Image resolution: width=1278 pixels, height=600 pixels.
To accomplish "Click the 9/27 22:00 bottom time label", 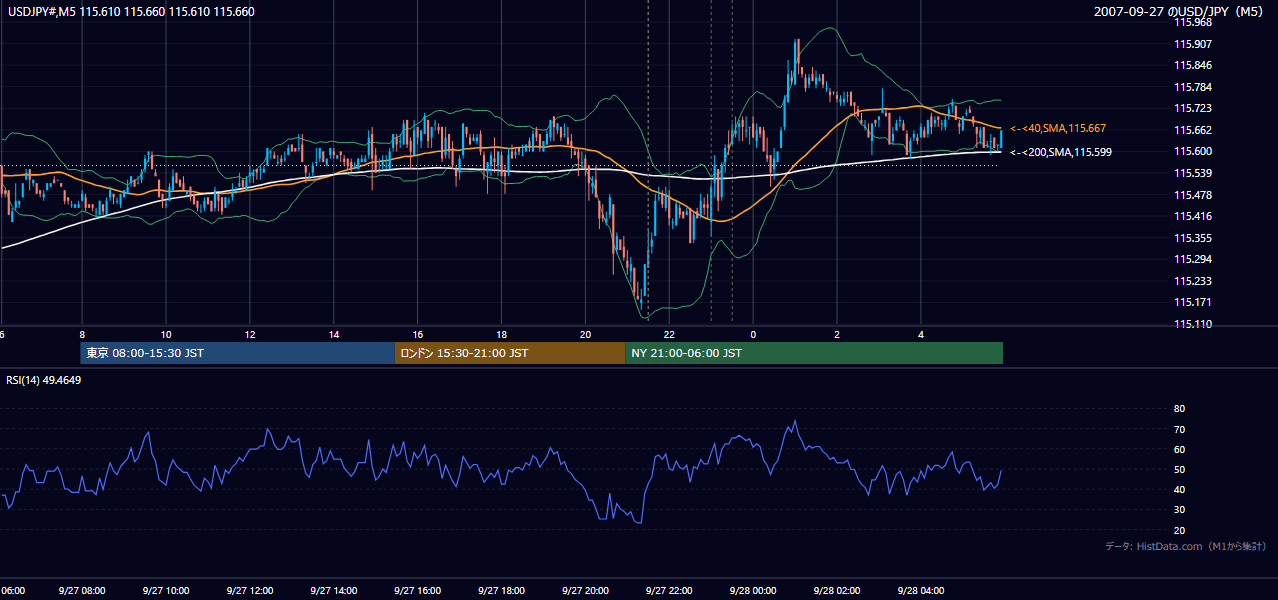I will pyautogui.click(x=669, y=591).
